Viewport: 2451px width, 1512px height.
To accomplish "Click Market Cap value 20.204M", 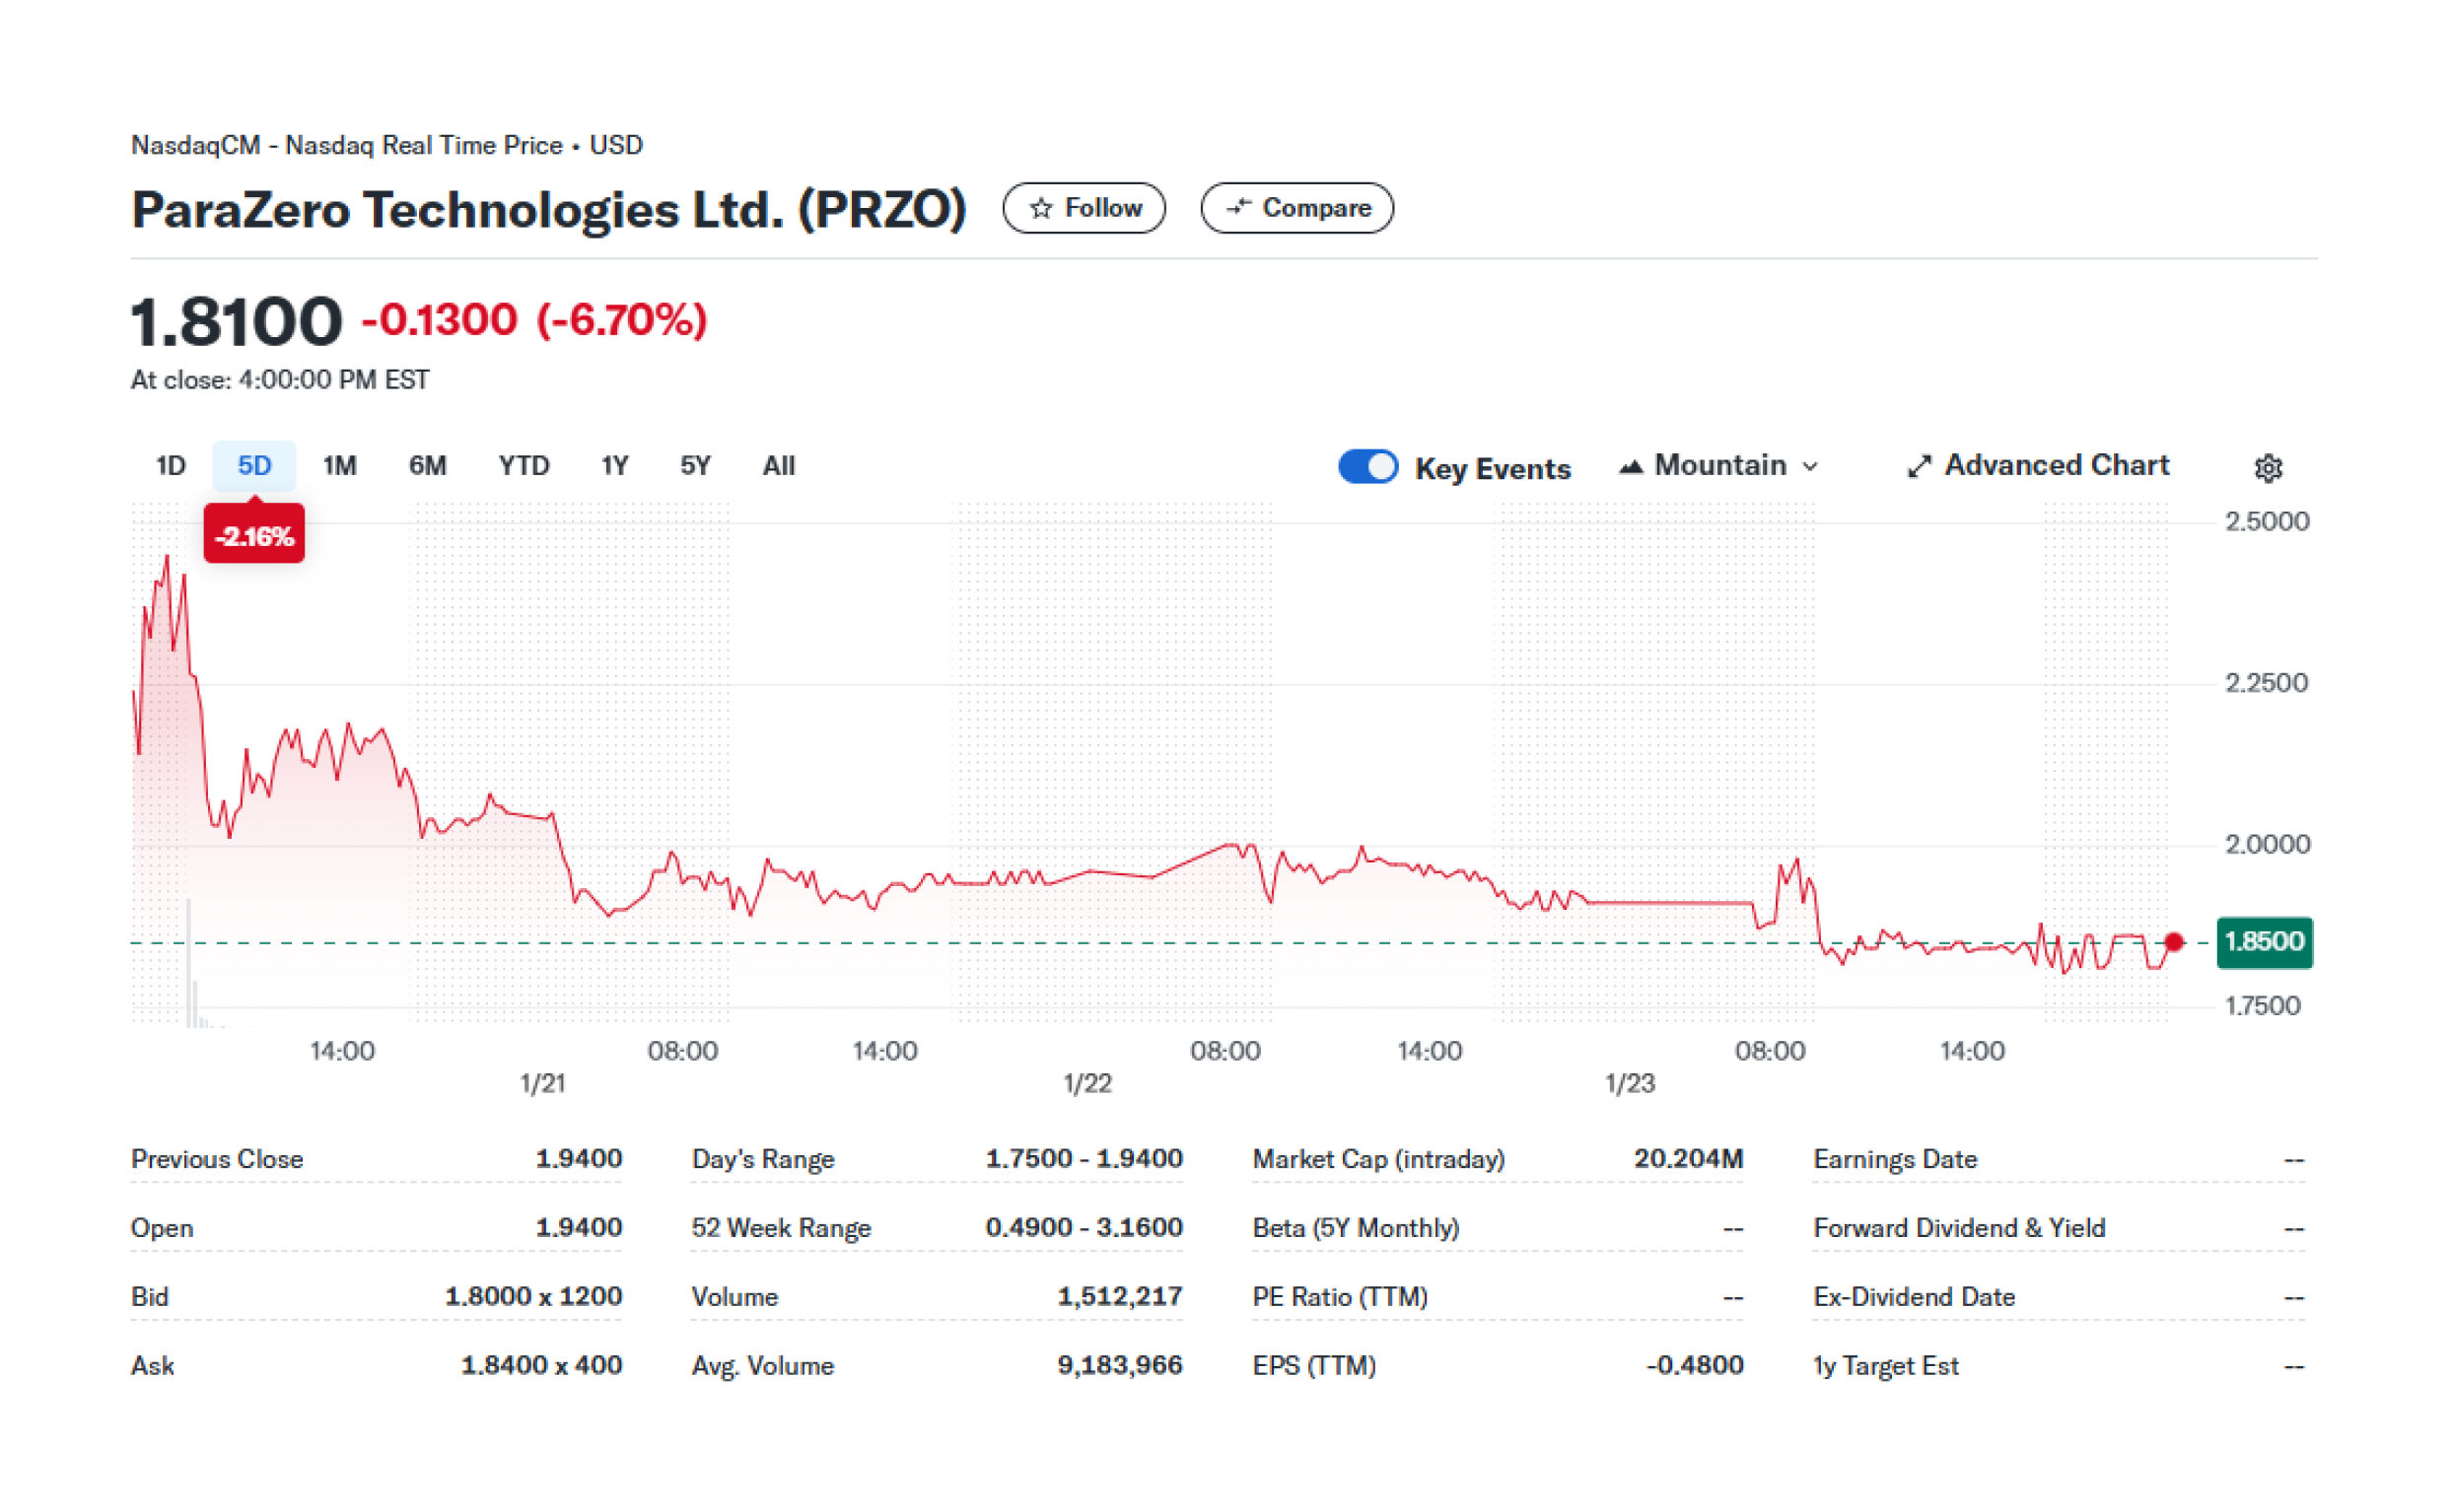I will tap(1688, 1159).
